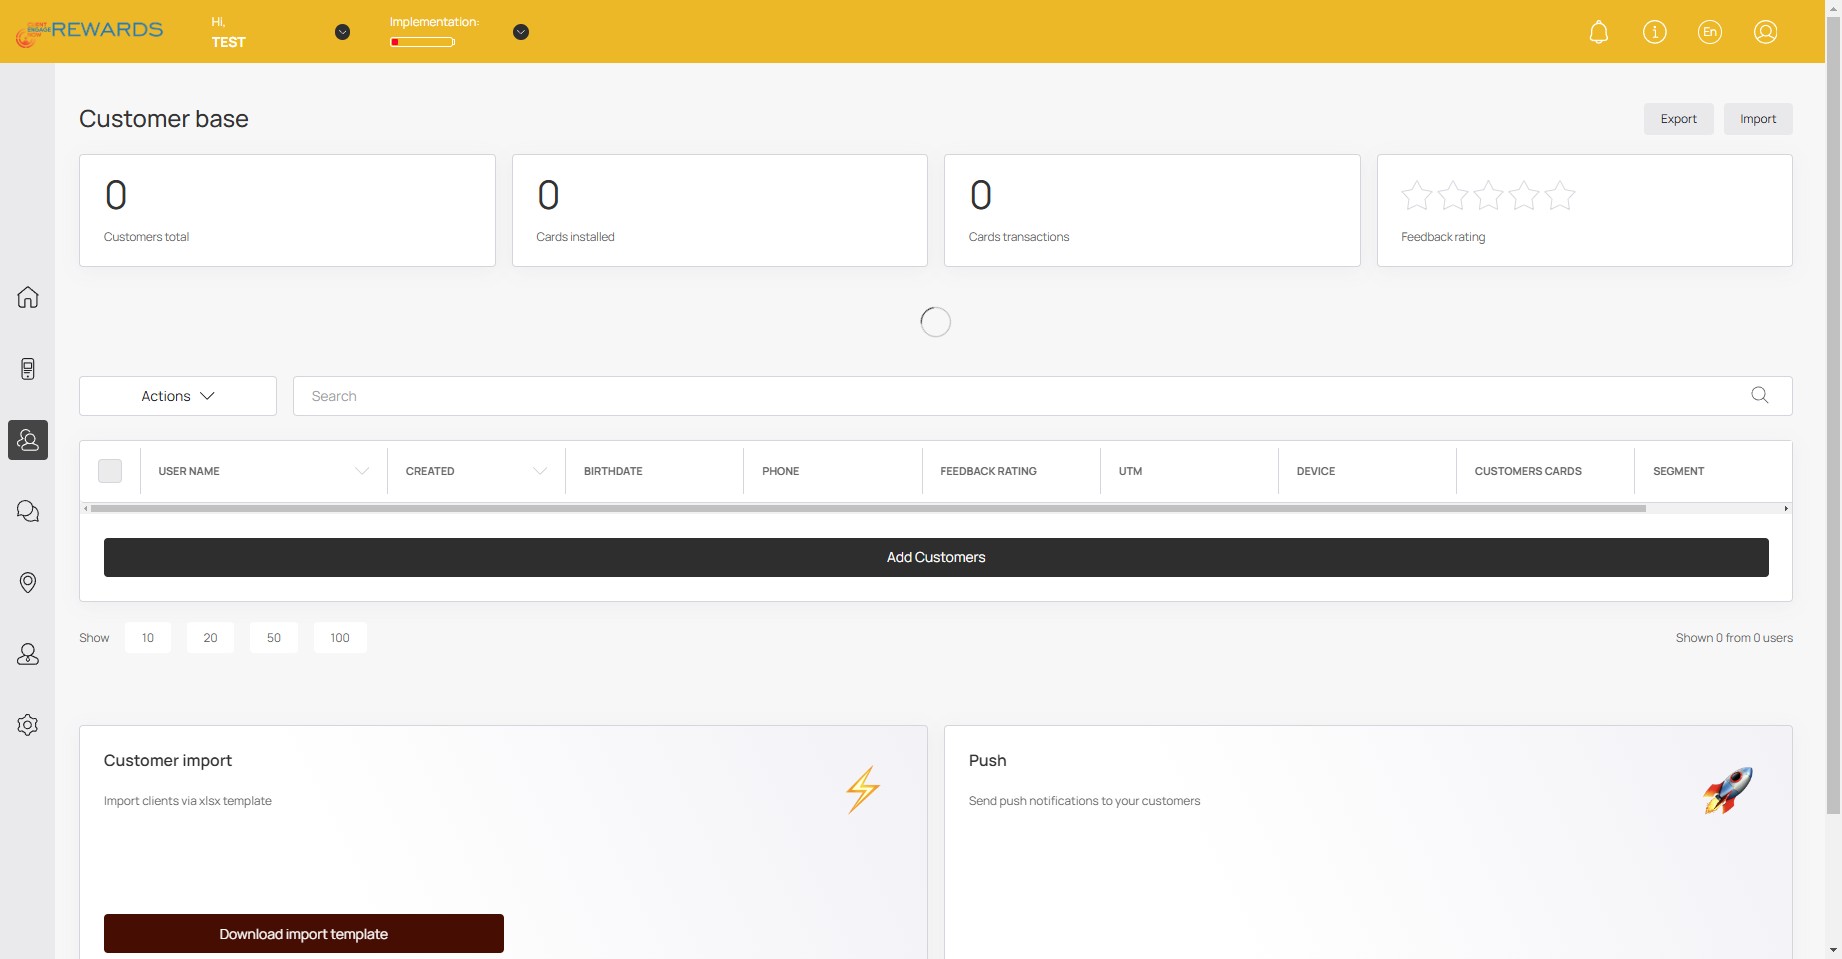The image size is (1842, 959).
Task: Expand the Implementation progress dropdown arrow
Action: pyautogui.click(x=521, y=32)
